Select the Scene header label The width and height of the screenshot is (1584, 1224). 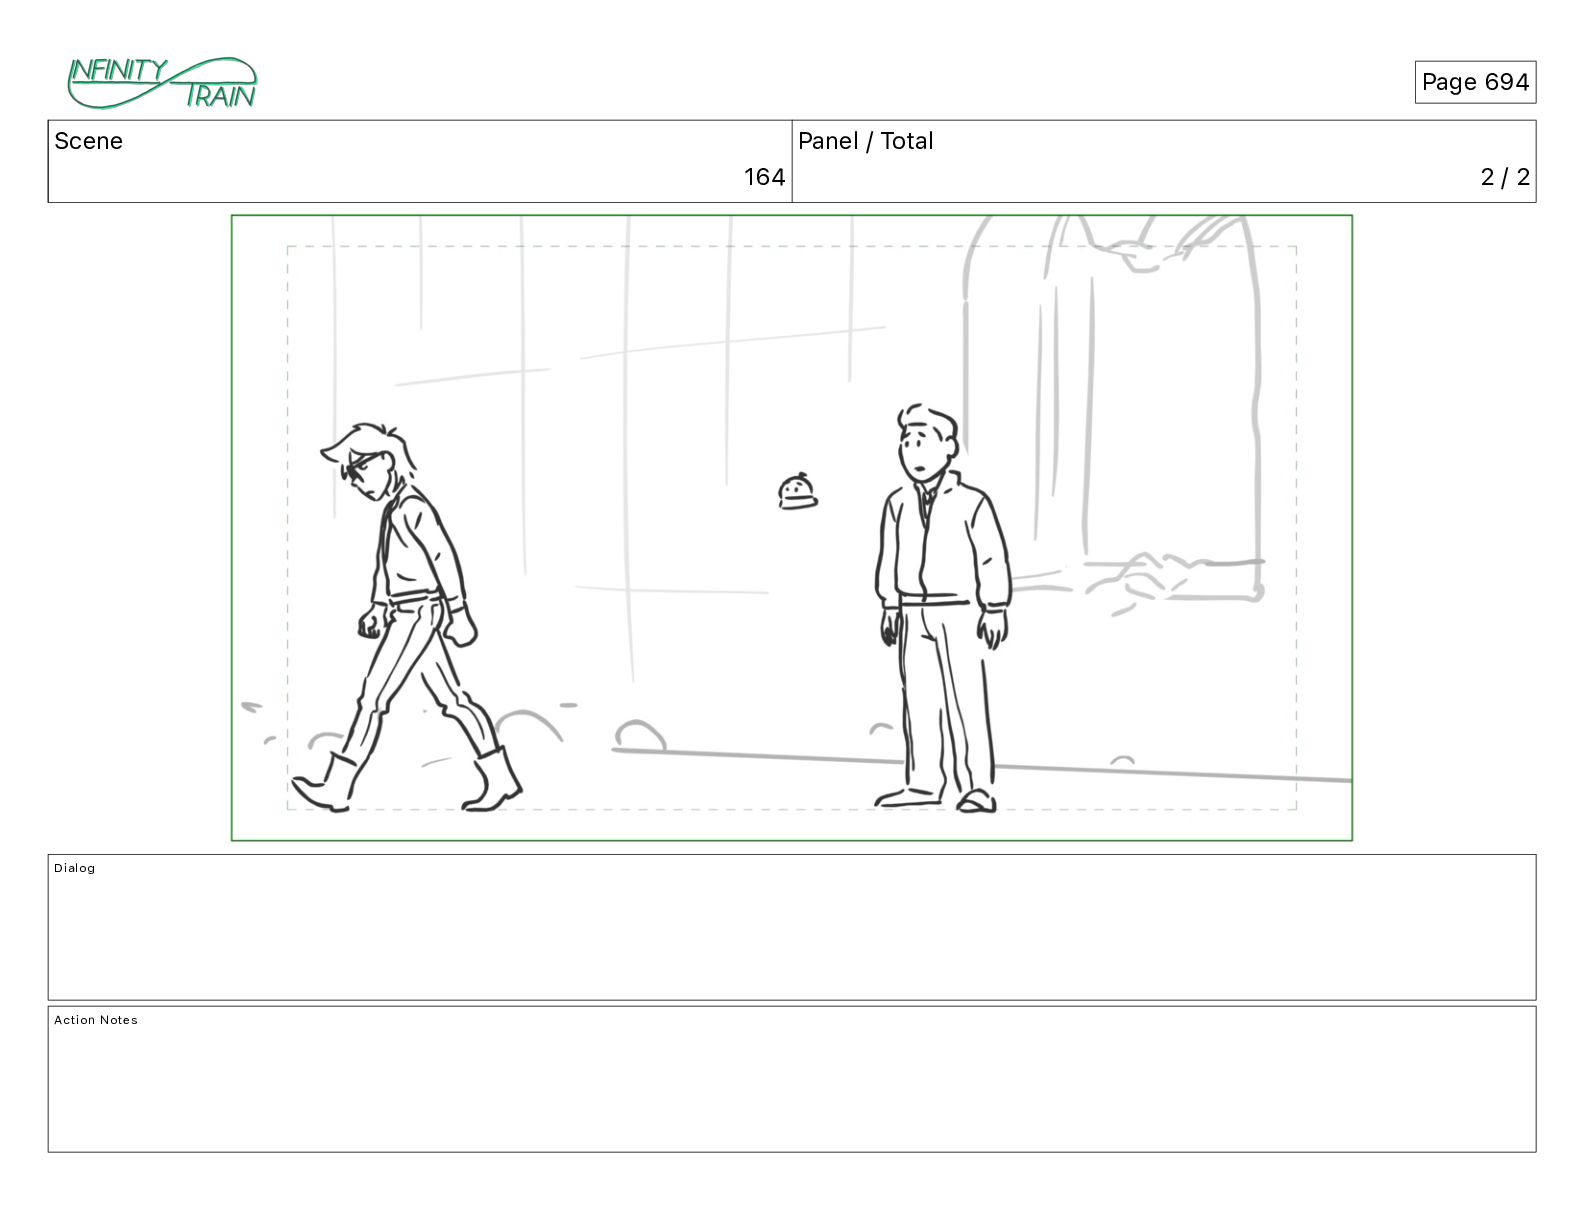point(88,141)
